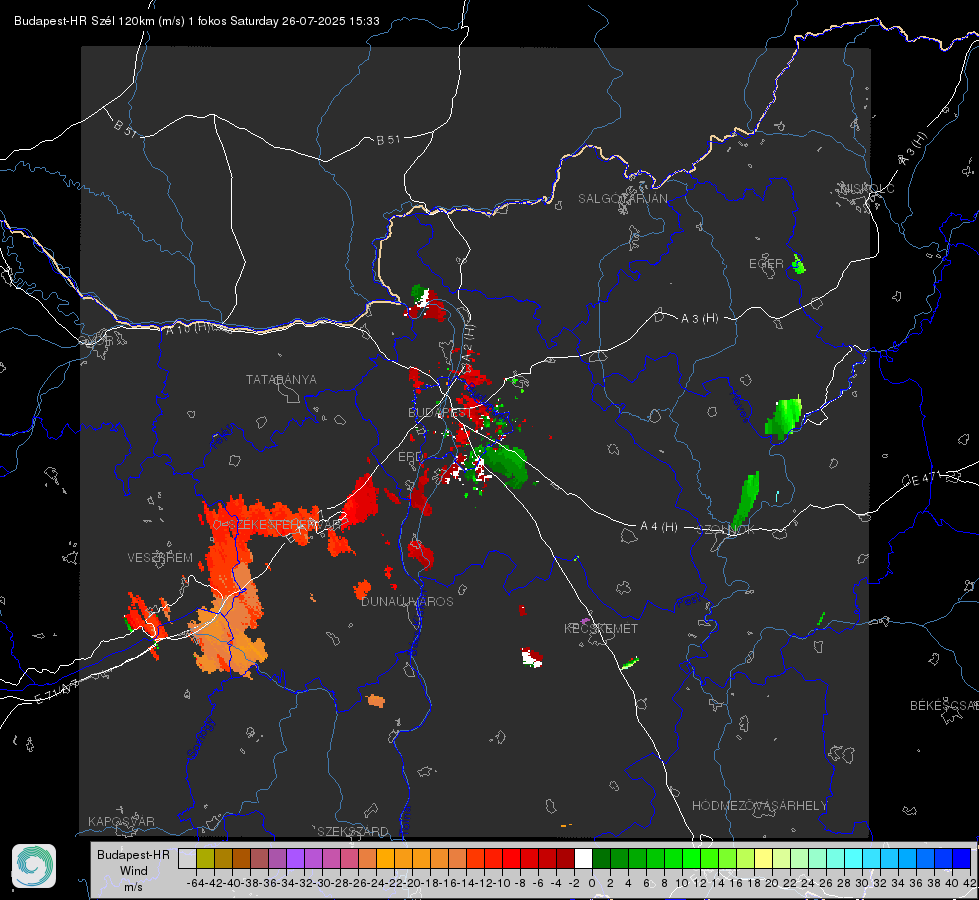The height and width of the screenshot is (900, 979).
Task: Click the MISKOLC city label
Action: [x=867, y=189]
